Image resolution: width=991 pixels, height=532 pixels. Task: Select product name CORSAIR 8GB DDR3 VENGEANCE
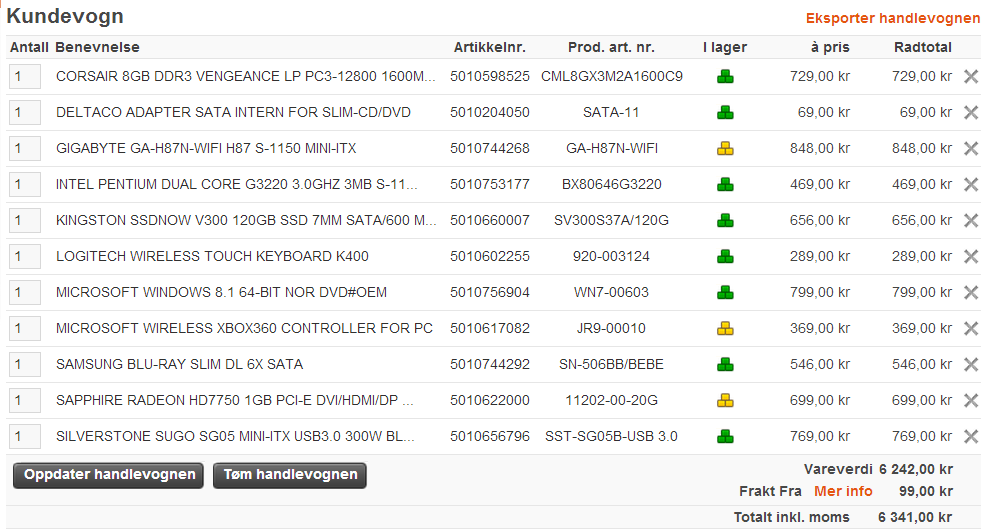click(245, 76)
